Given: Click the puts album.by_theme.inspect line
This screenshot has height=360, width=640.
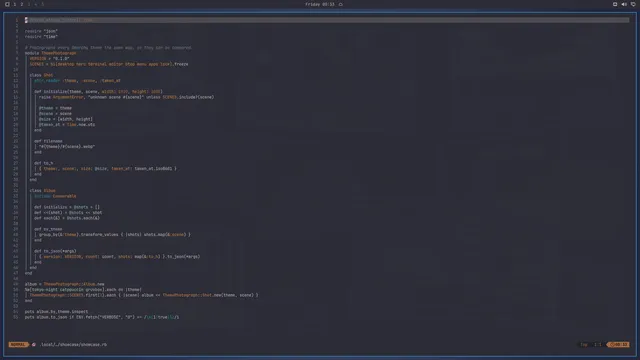Looking at the screenshot, I should click(56, 312).
